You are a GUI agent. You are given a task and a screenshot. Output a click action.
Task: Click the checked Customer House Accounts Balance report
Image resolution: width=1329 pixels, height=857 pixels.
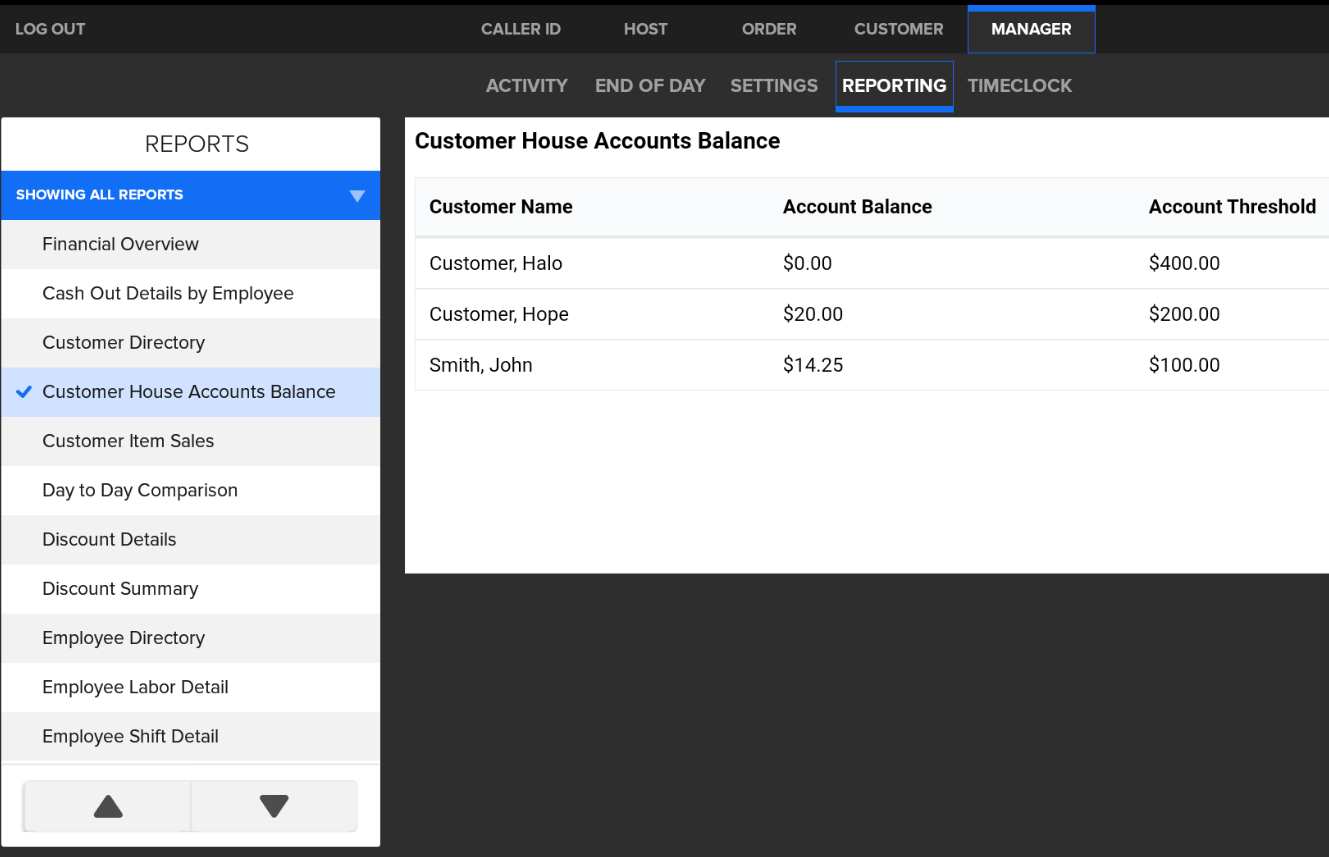pyautogui.click(x=189, y=392)
